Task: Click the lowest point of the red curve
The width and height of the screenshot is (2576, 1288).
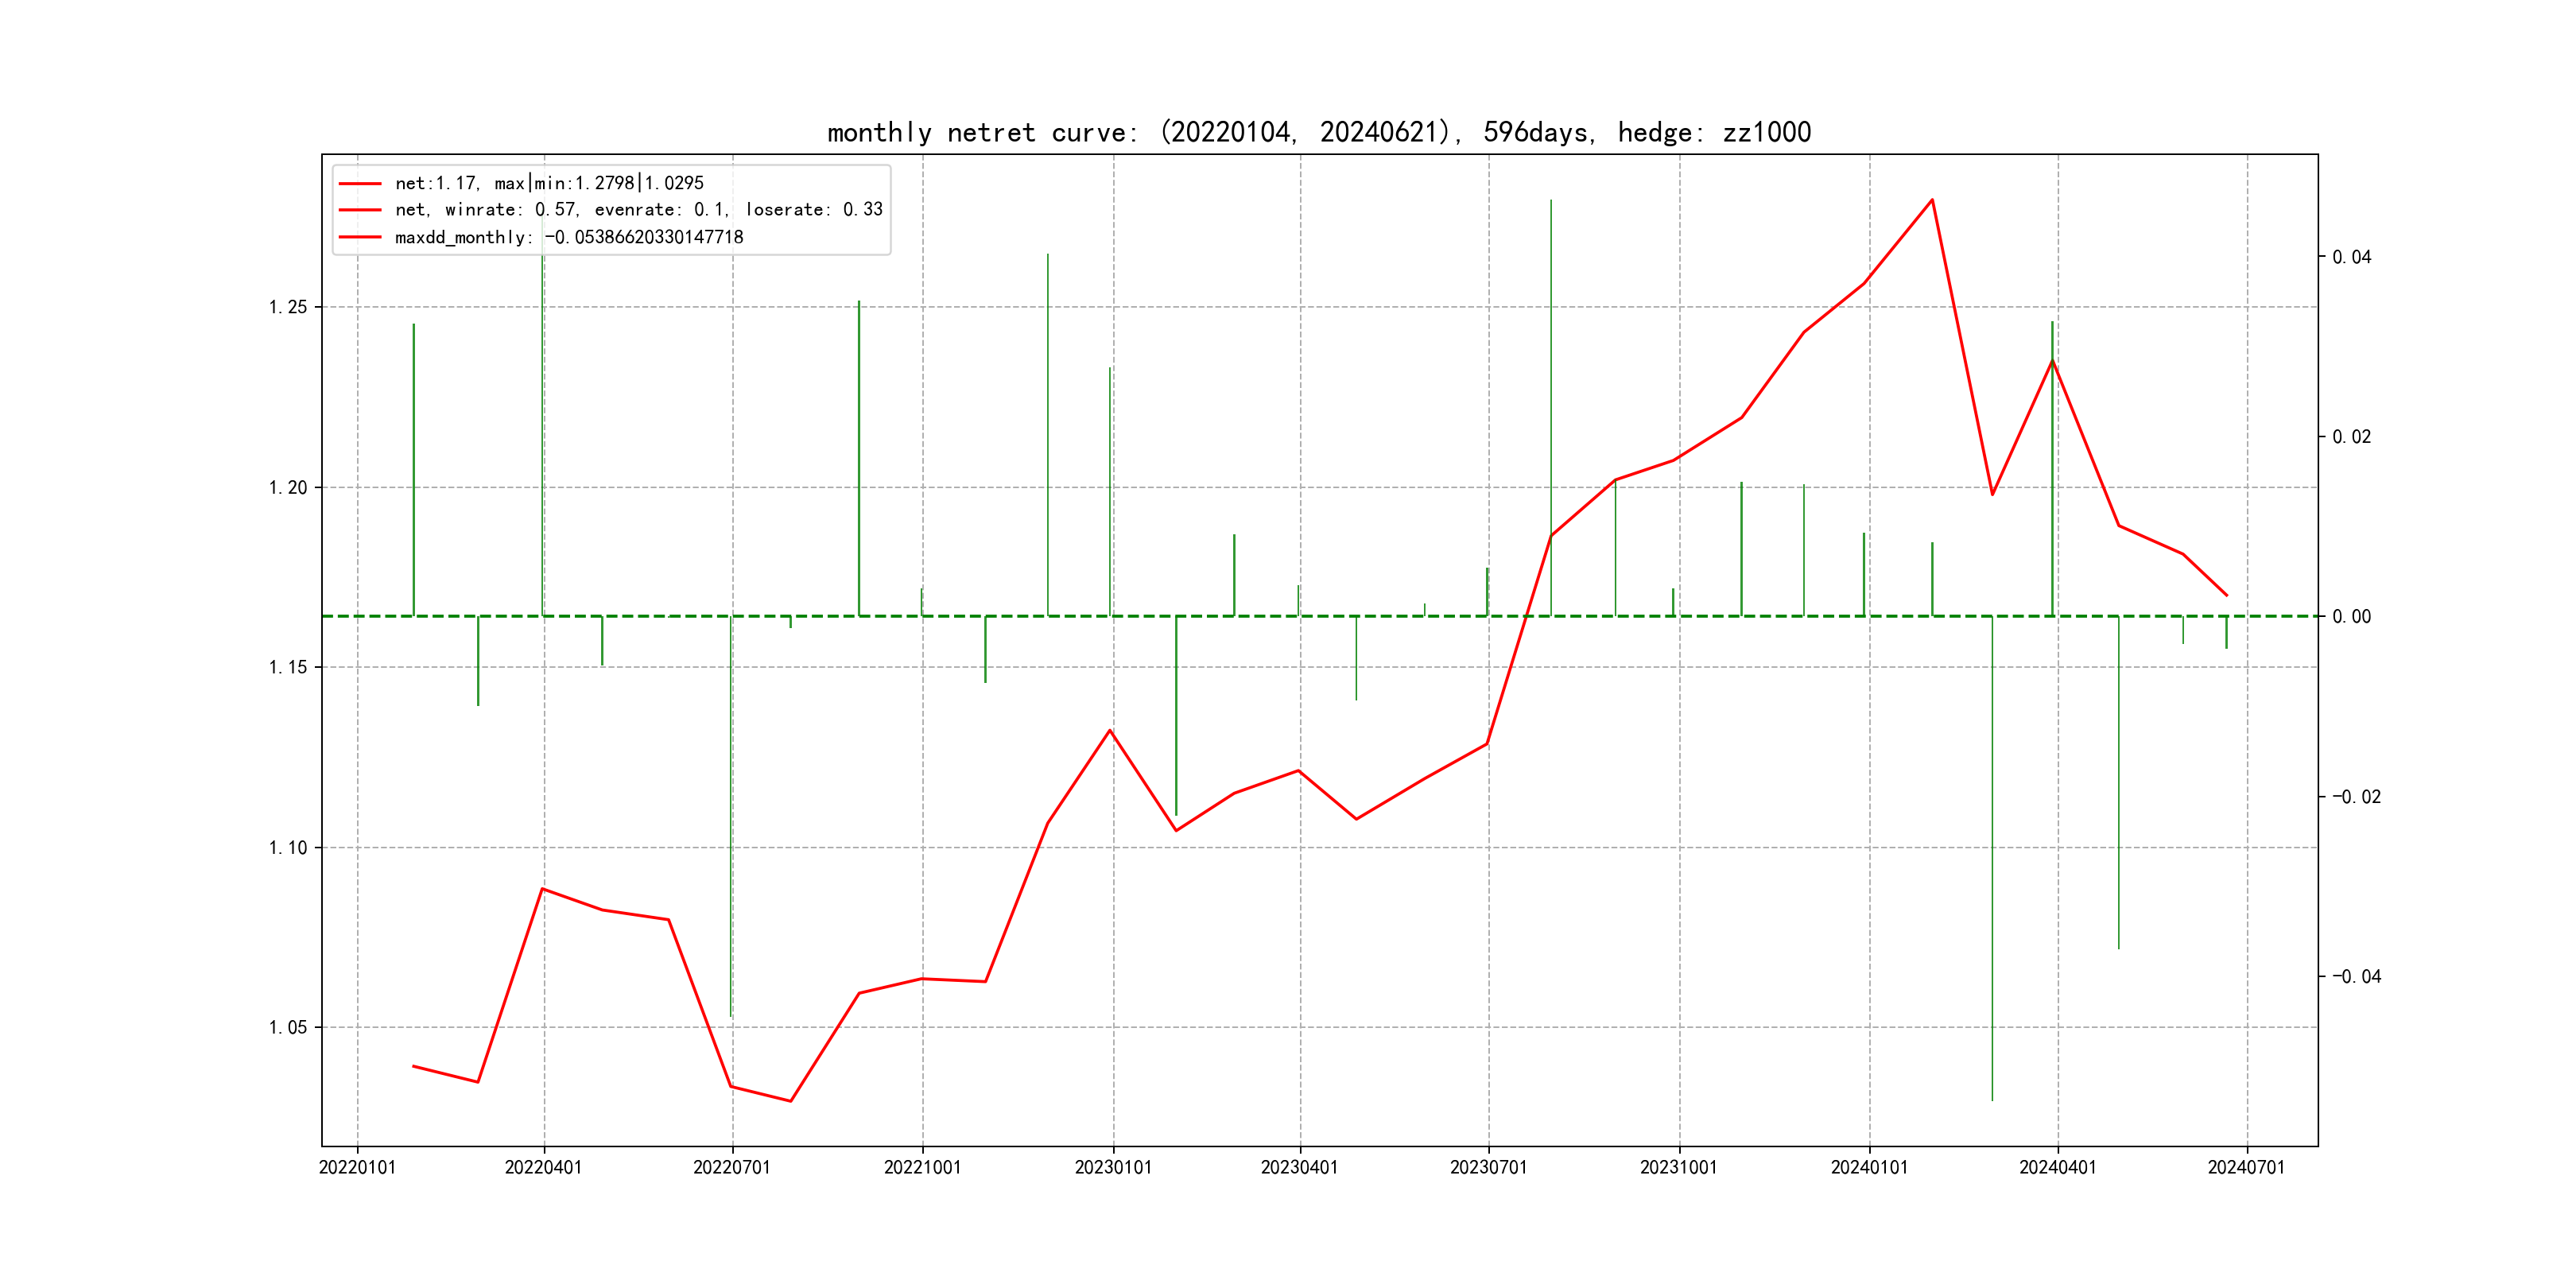Action: click(790, 1101)
